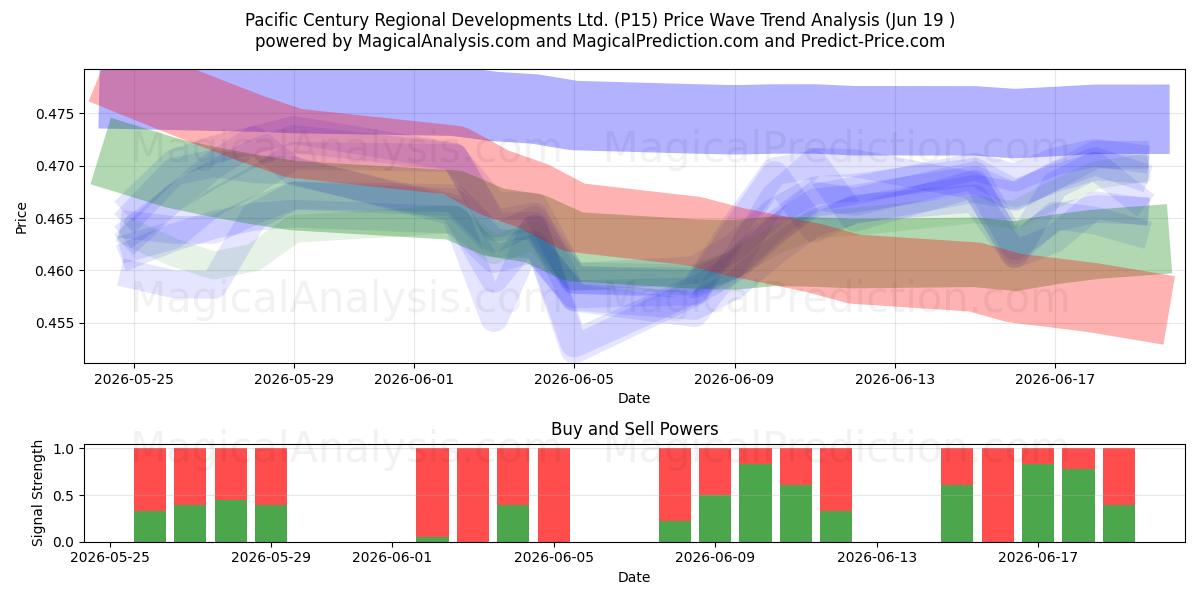Click the 2026-05-25 date tick on price chart
The image size is (1200, 600).
134,379
